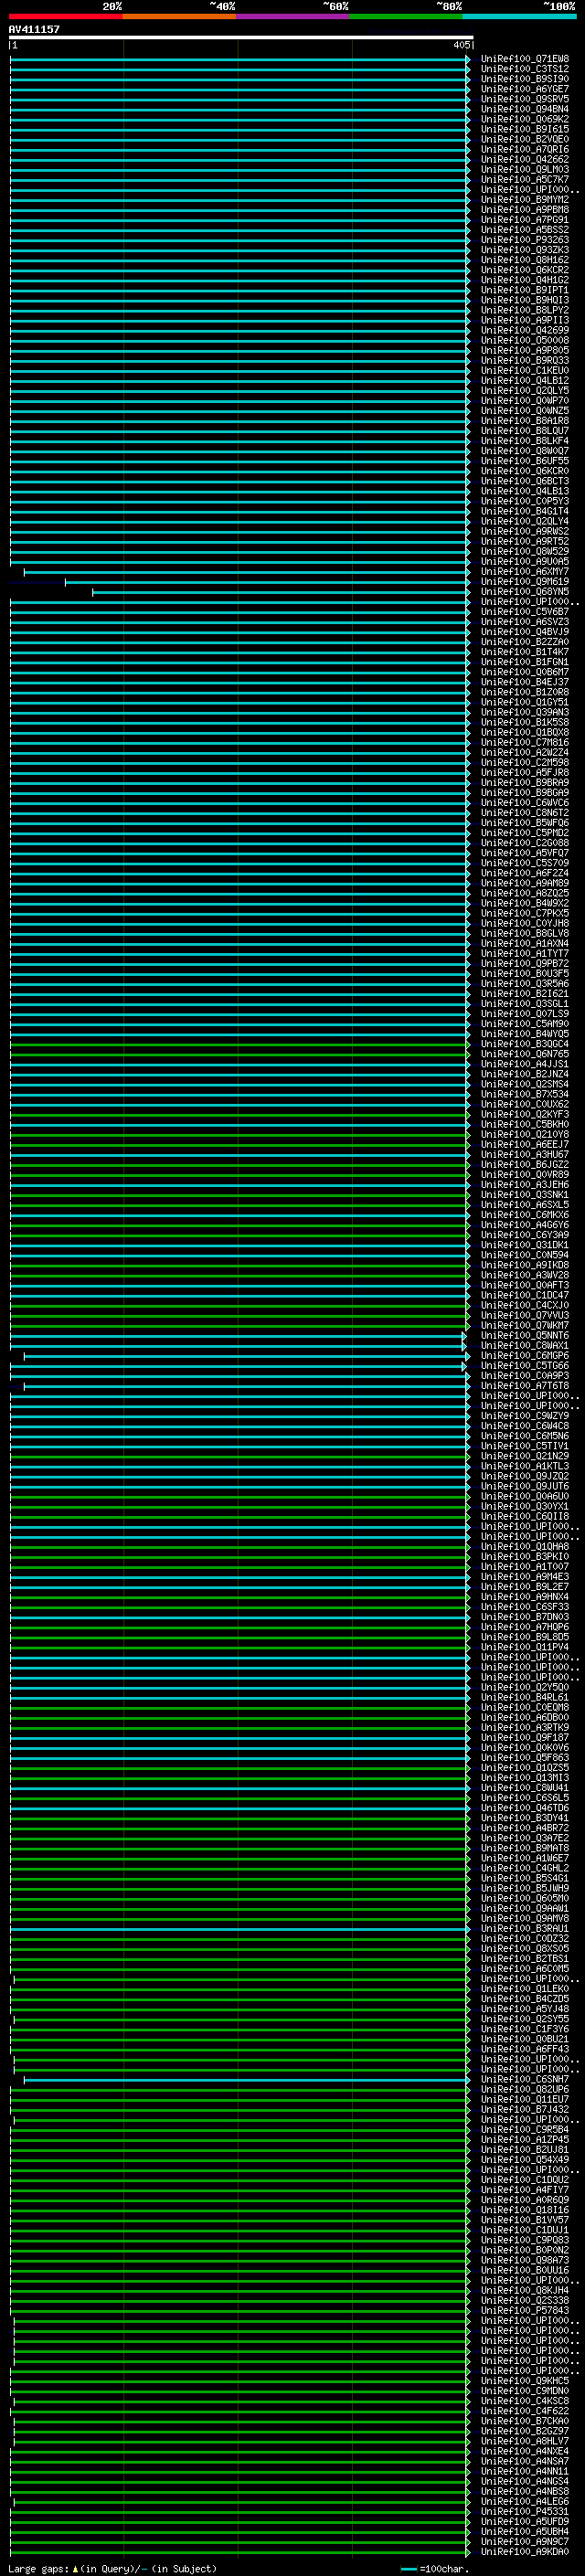Click the orange ~40% identity legend bar
Screen dimensions: 585x2576
[178, 17]
